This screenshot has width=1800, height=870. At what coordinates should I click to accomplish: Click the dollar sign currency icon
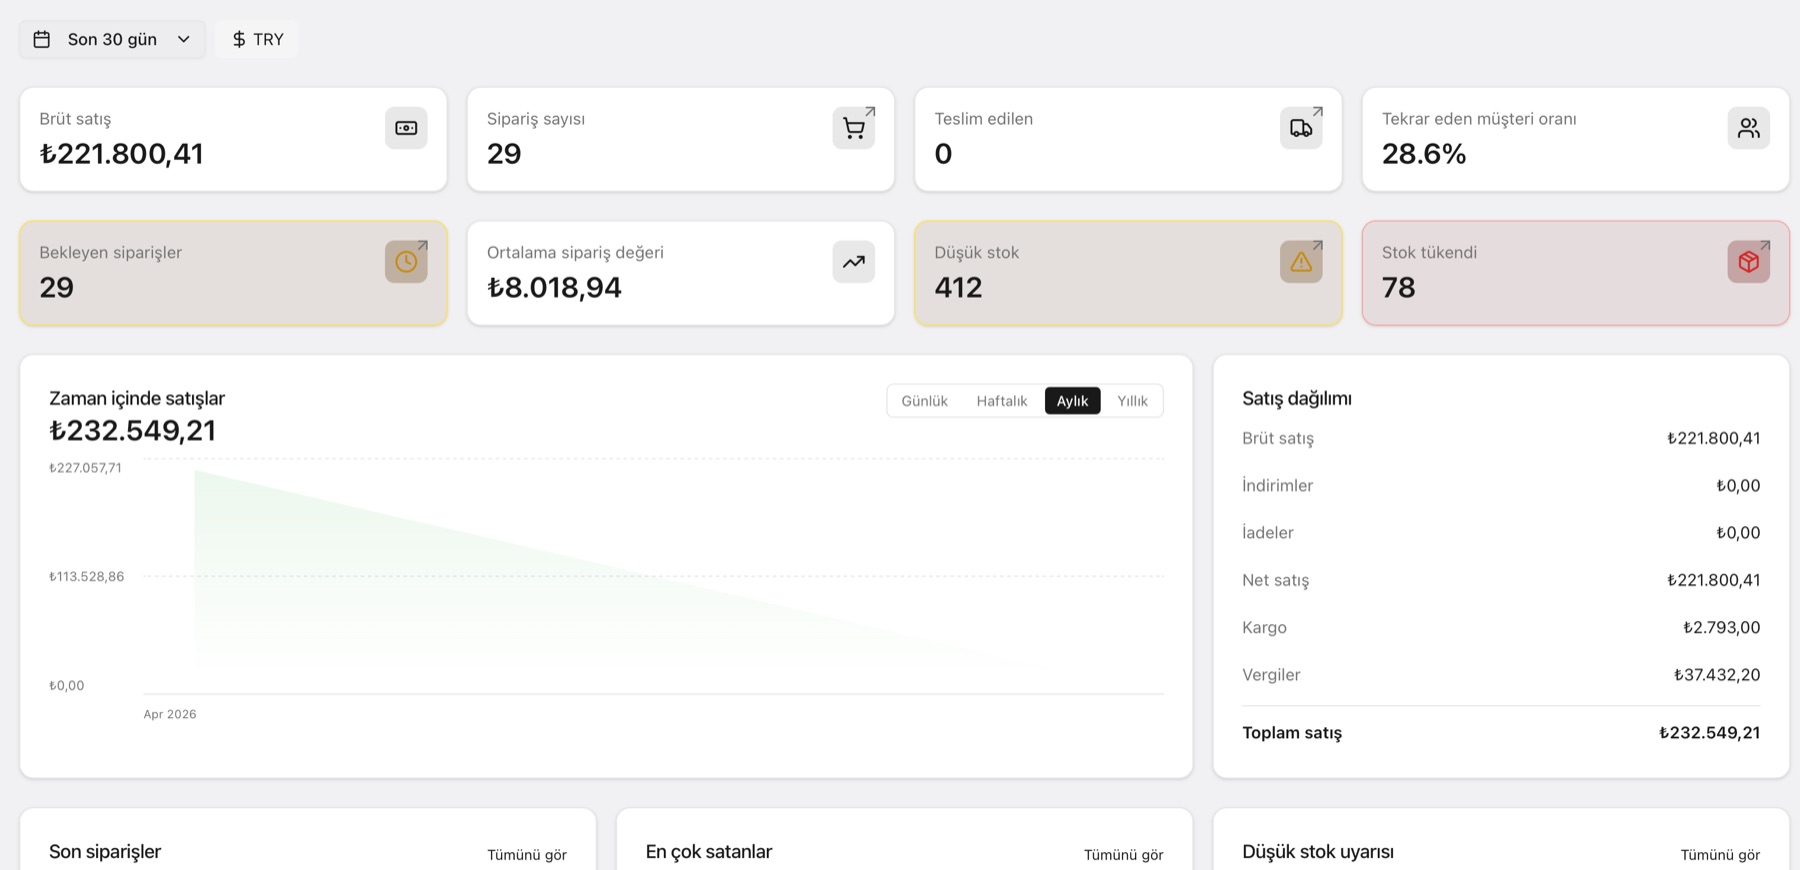tap(239, 39)
